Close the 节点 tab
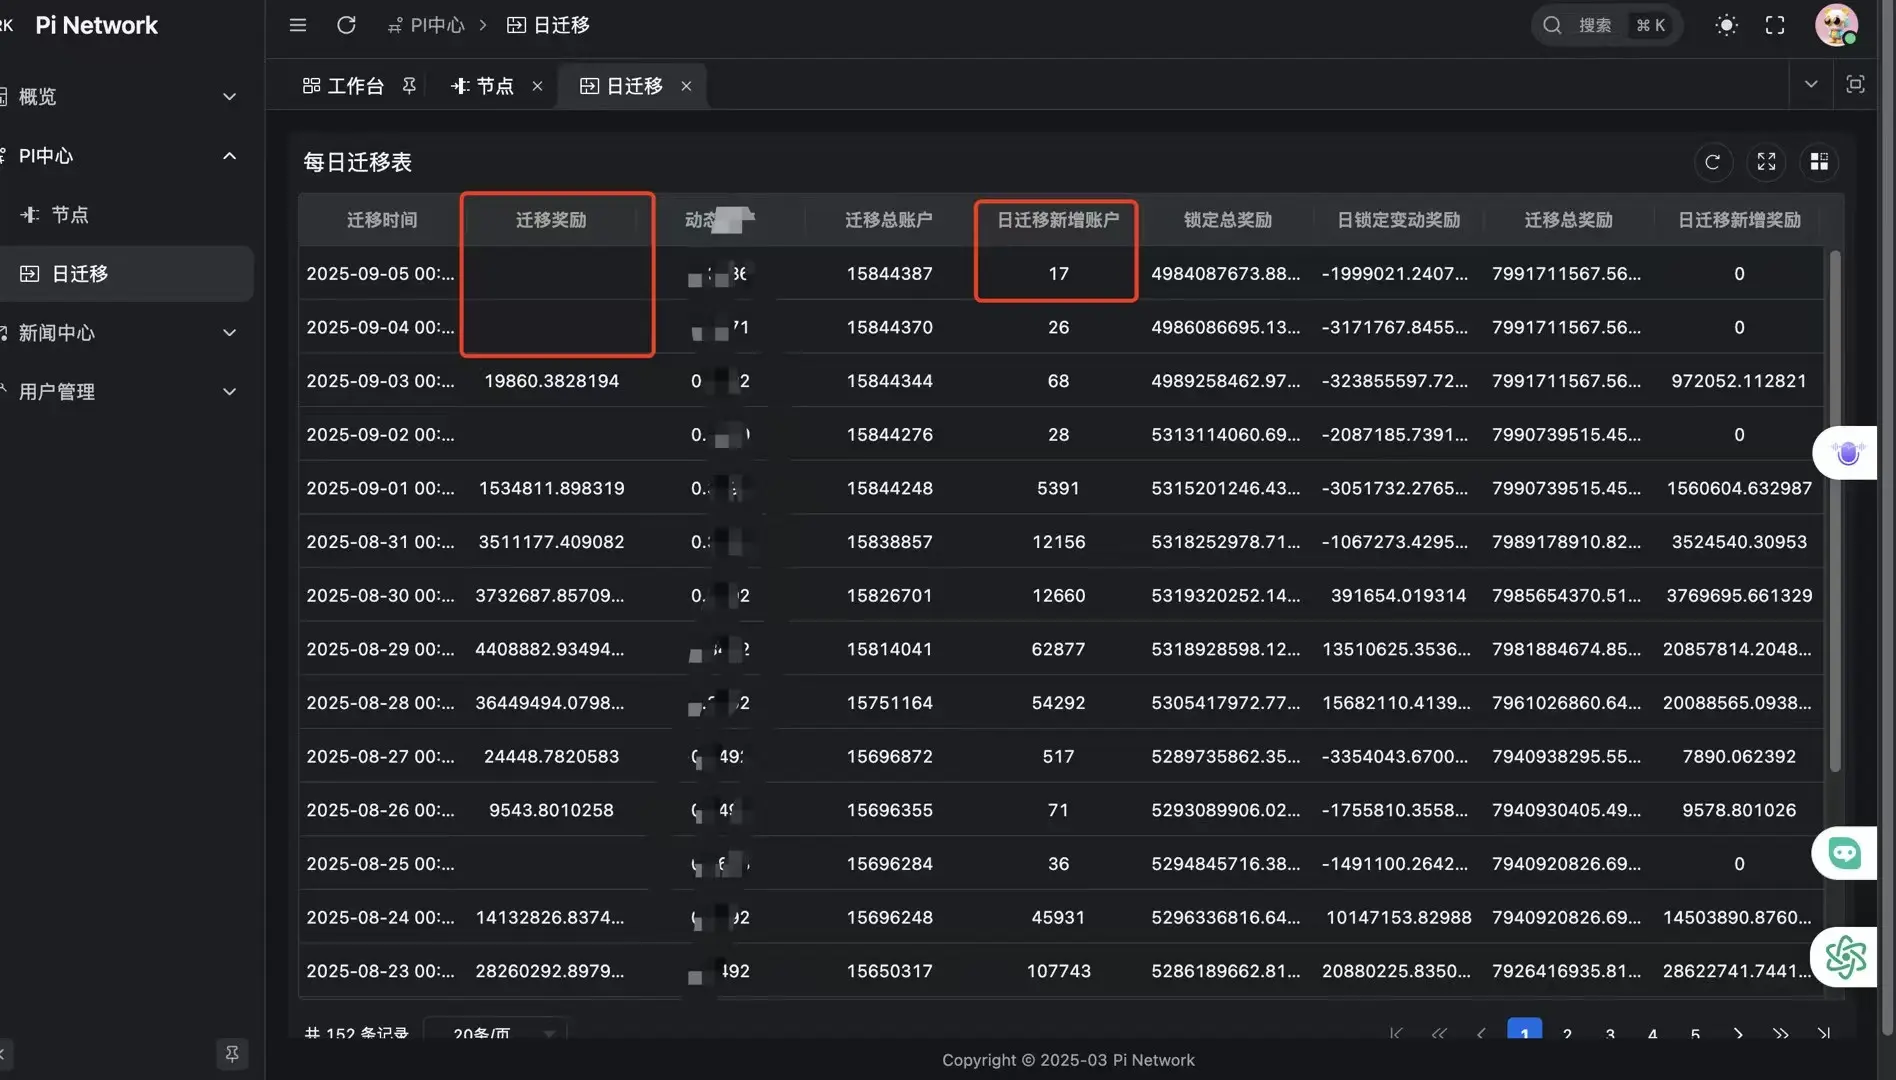Image resolution: width=1896 pixels, height=1080 pixels. click(x=537, y=86)
